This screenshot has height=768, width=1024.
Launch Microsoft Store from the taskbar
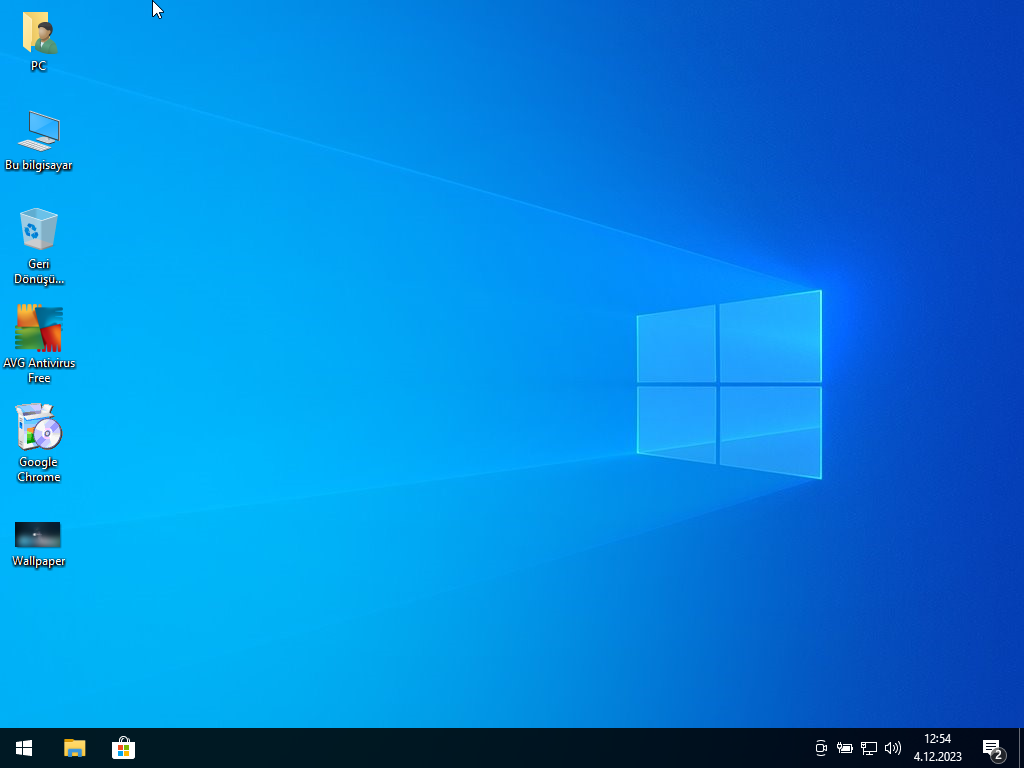[123, 748]
